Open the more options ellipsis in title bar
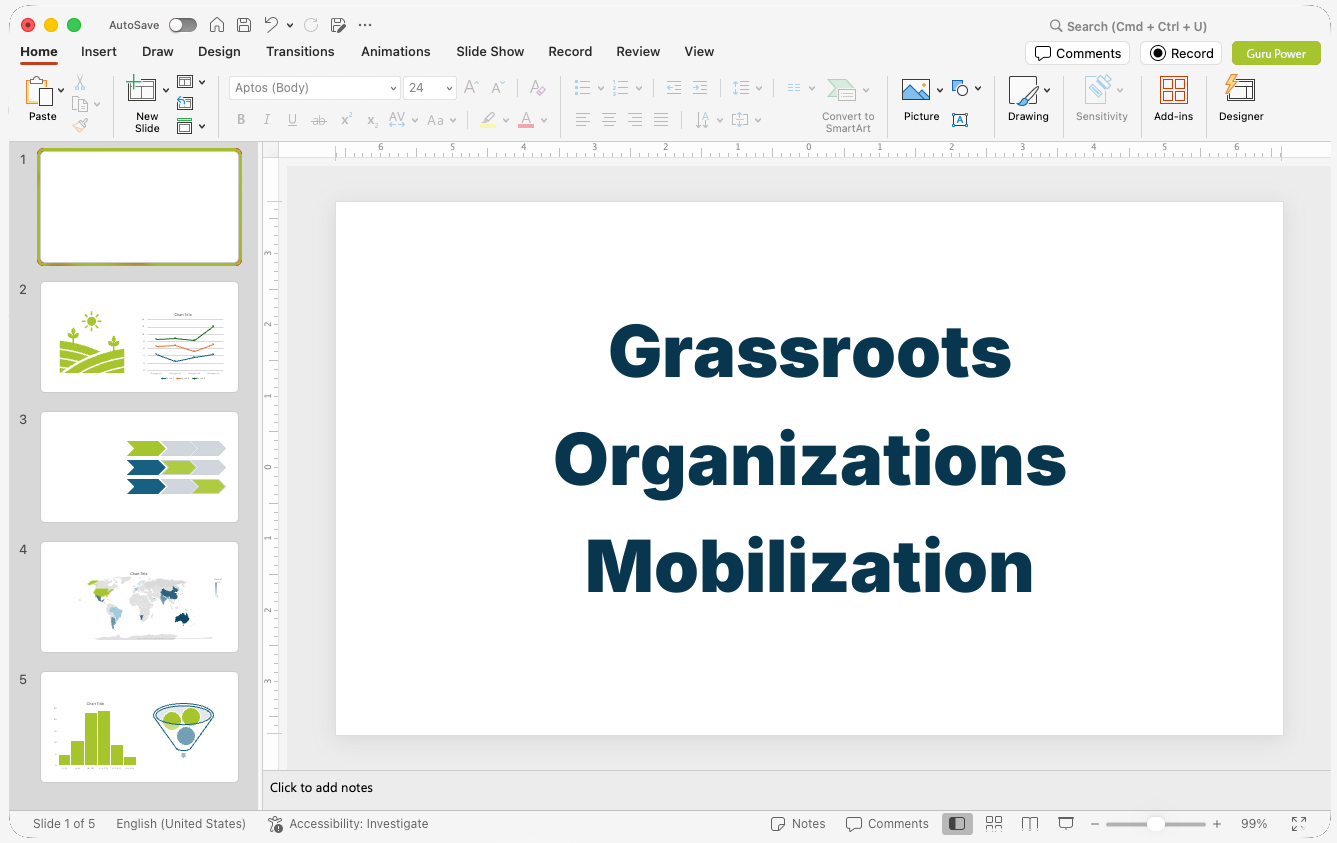The image size is (1337, 843). click(365, 25)
